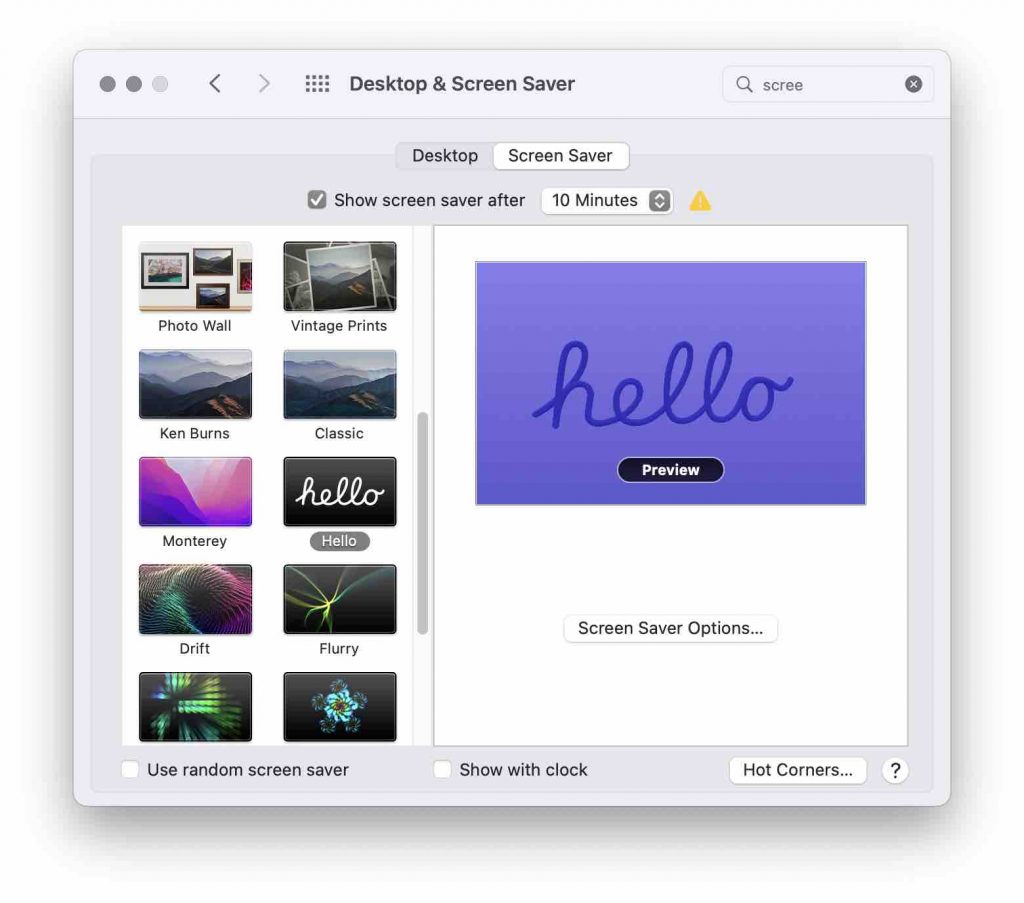
Task: Select the Flurry screen saver thumbnail
Action: click(340, 599)
